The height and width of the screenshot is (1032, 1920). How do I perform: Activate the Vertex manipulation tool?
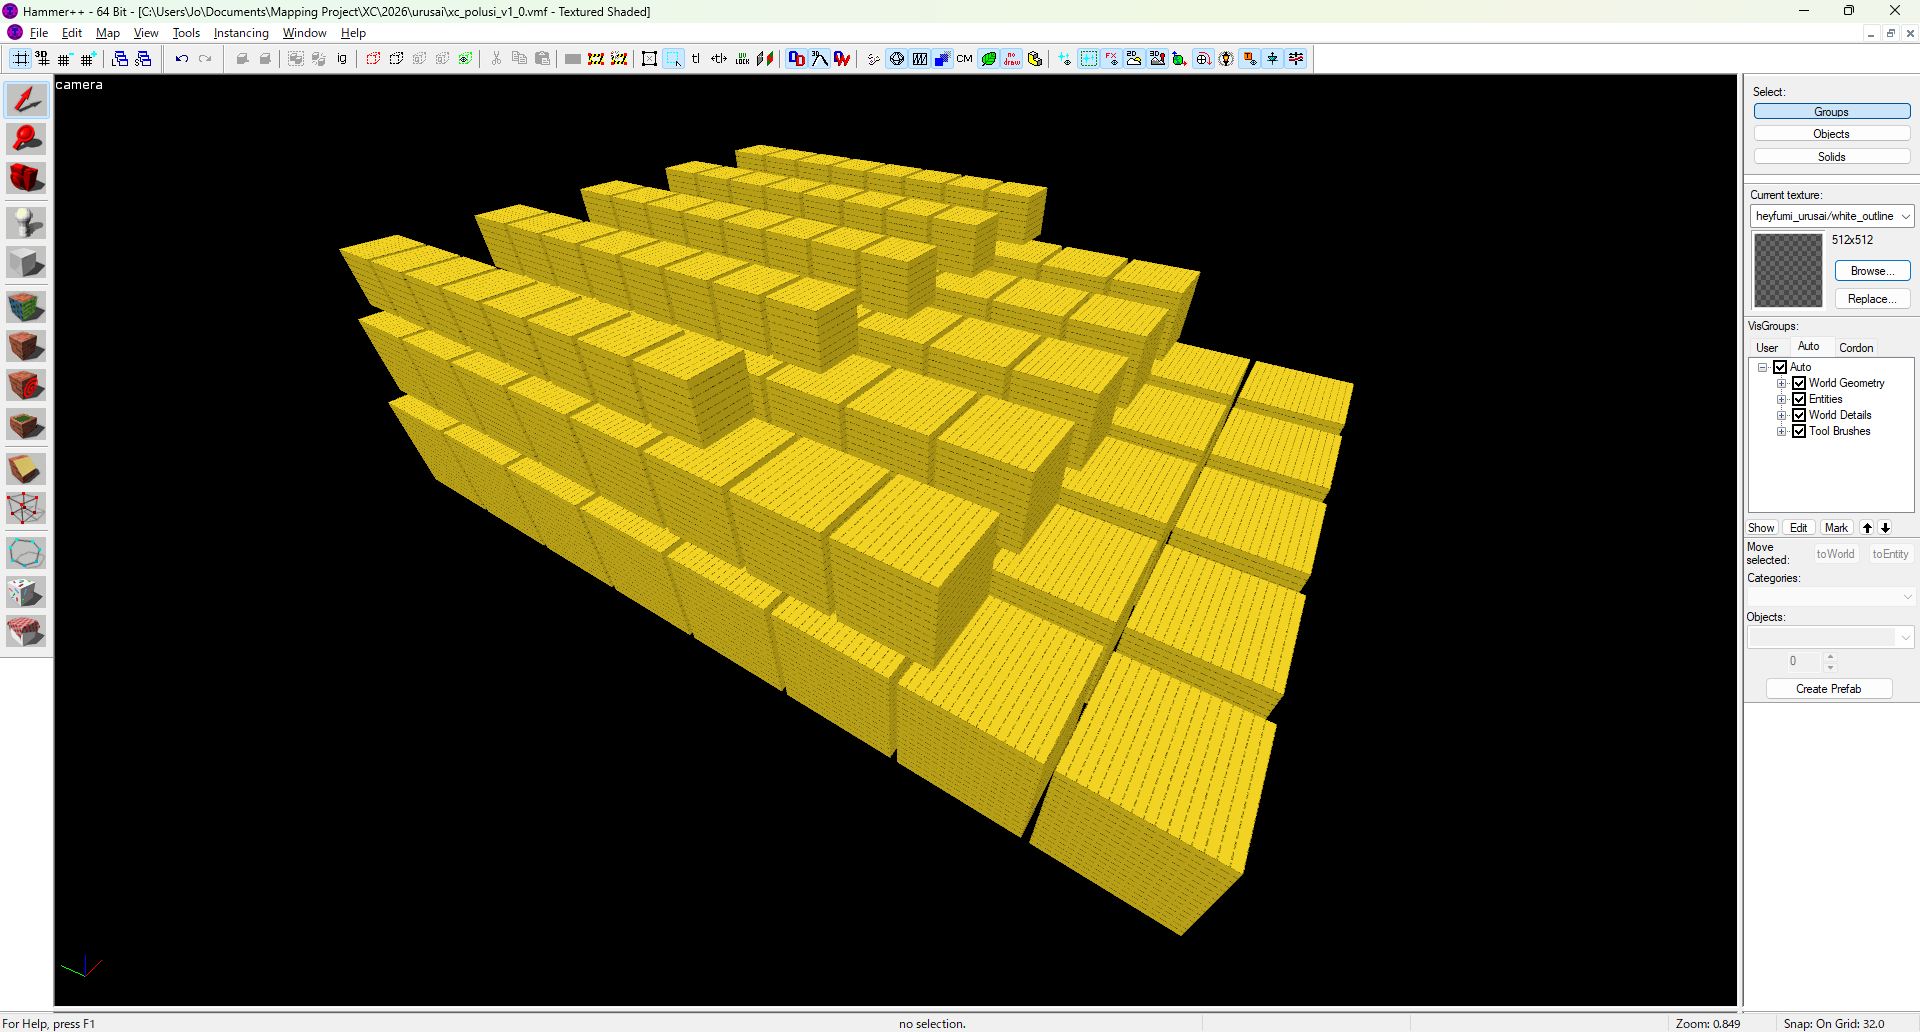[26, 508]
